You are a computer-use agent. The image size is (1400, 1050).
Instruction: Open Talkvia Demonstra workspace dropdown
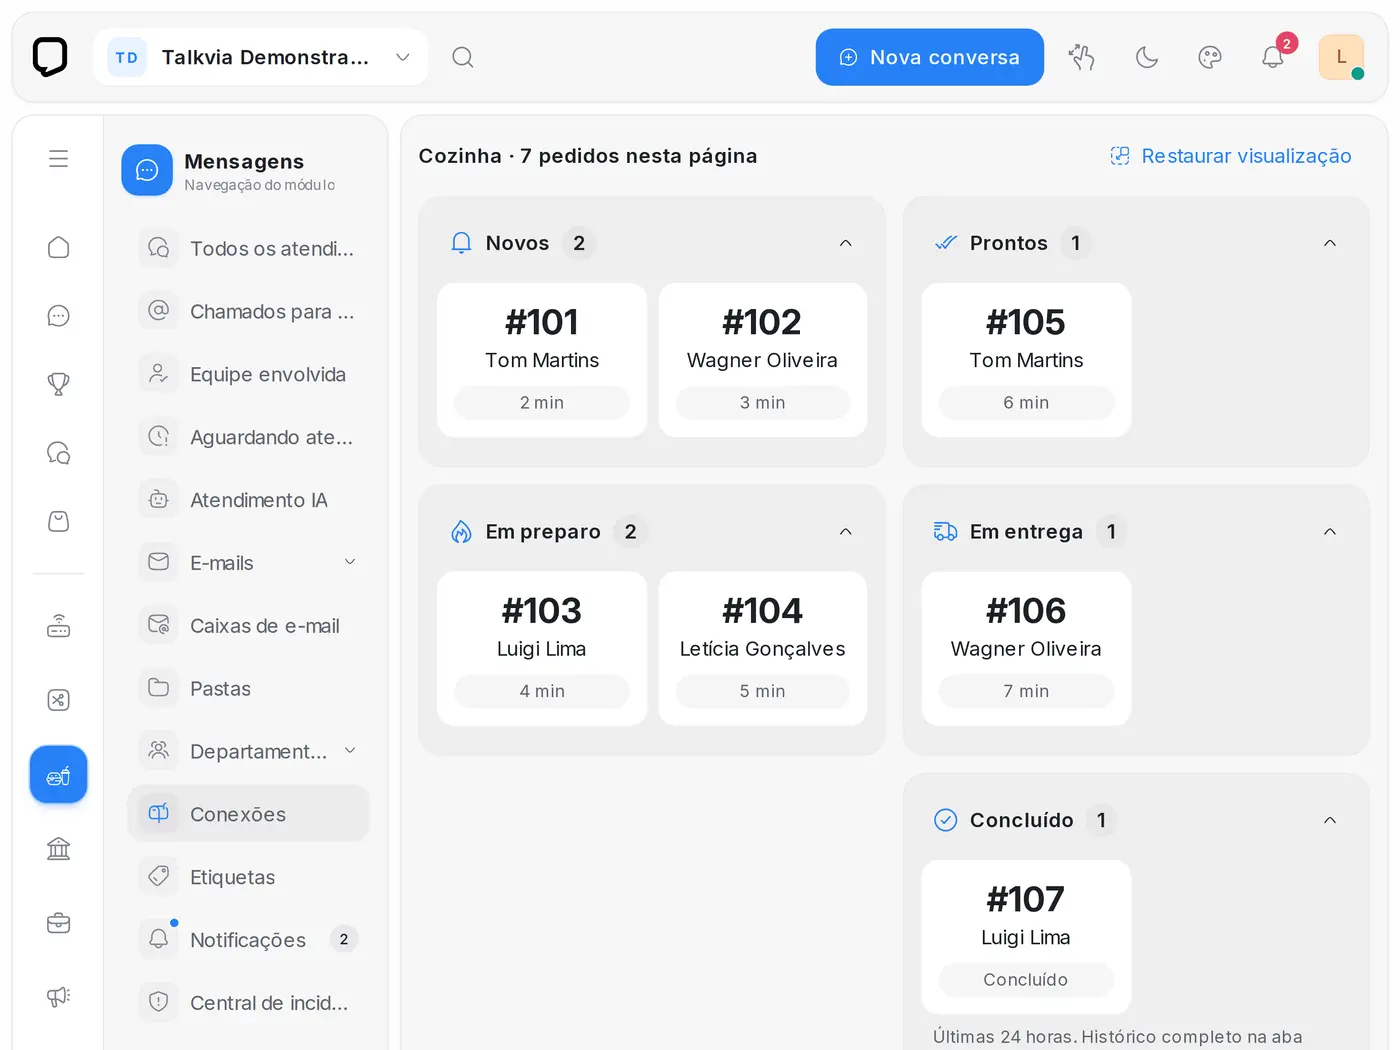click(x=261, y=57)
